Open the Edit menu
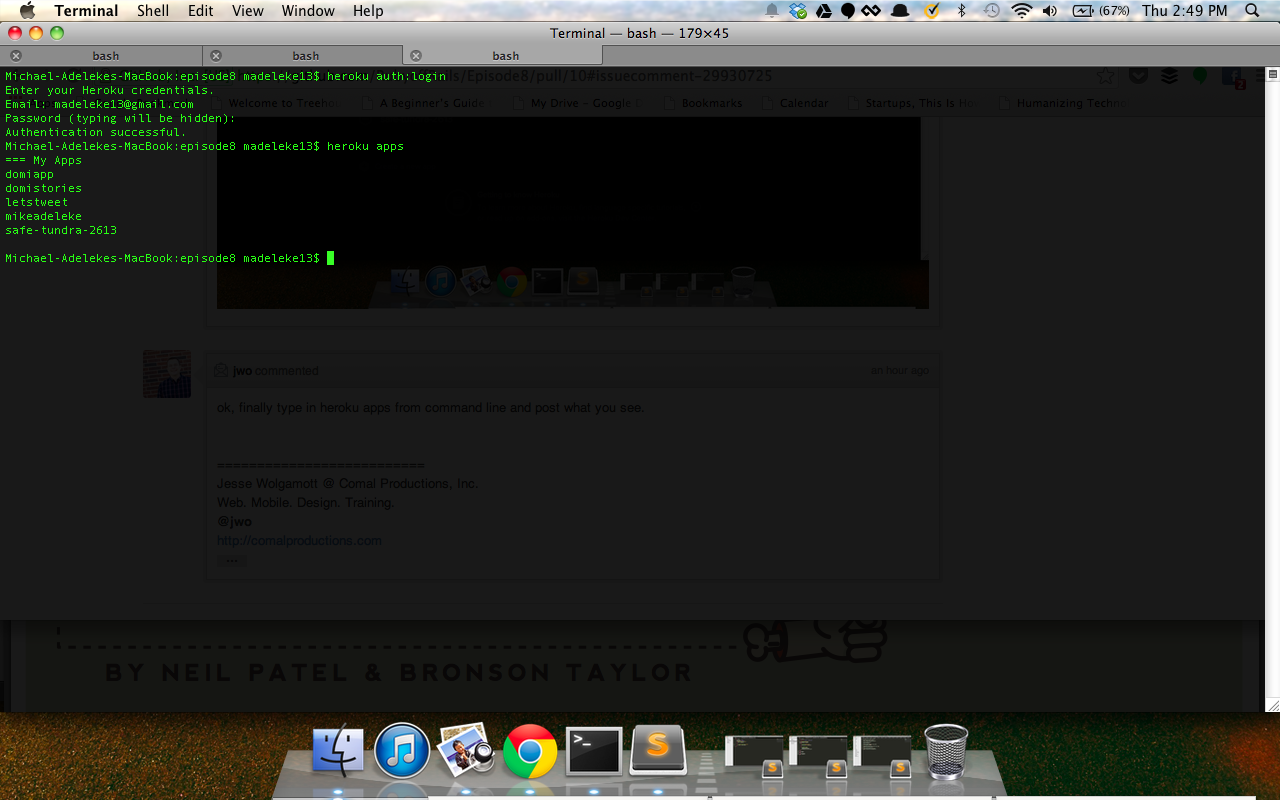 click(x=201, y=11)
